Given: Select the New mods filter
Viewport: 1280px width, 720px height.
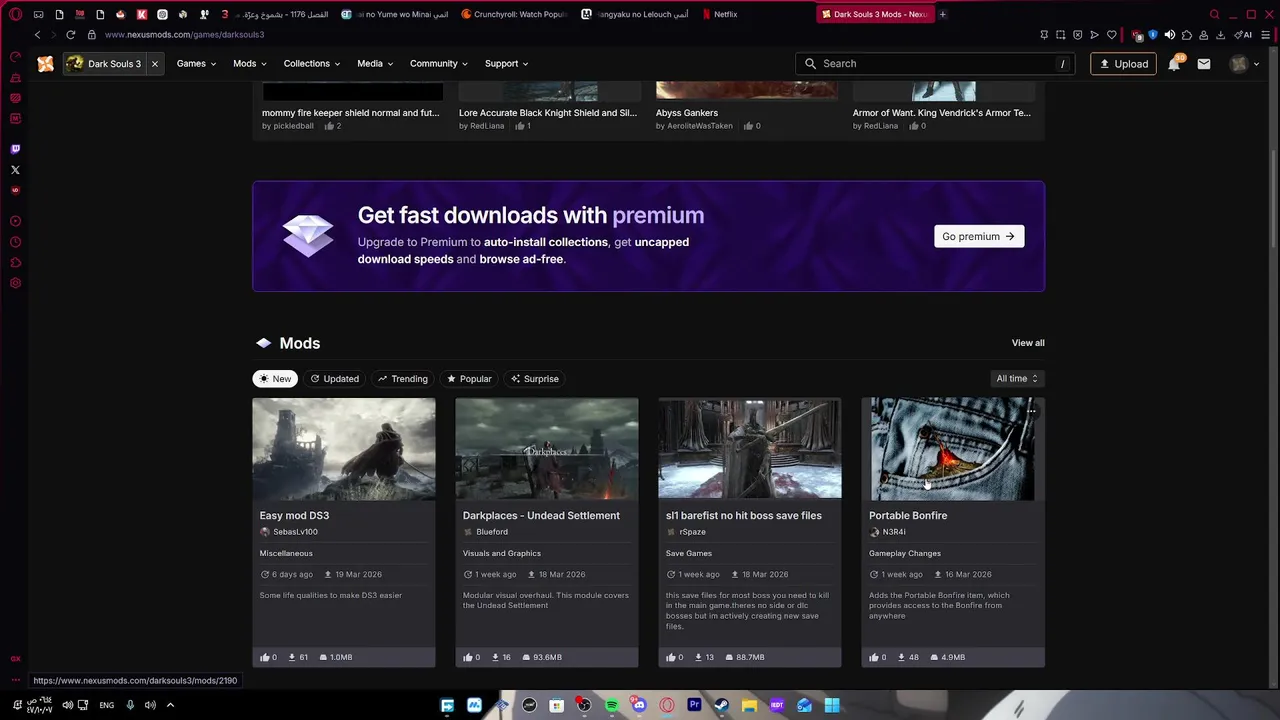Looking at the screenshot, I should pyautogui.click(x=274, y=379).
